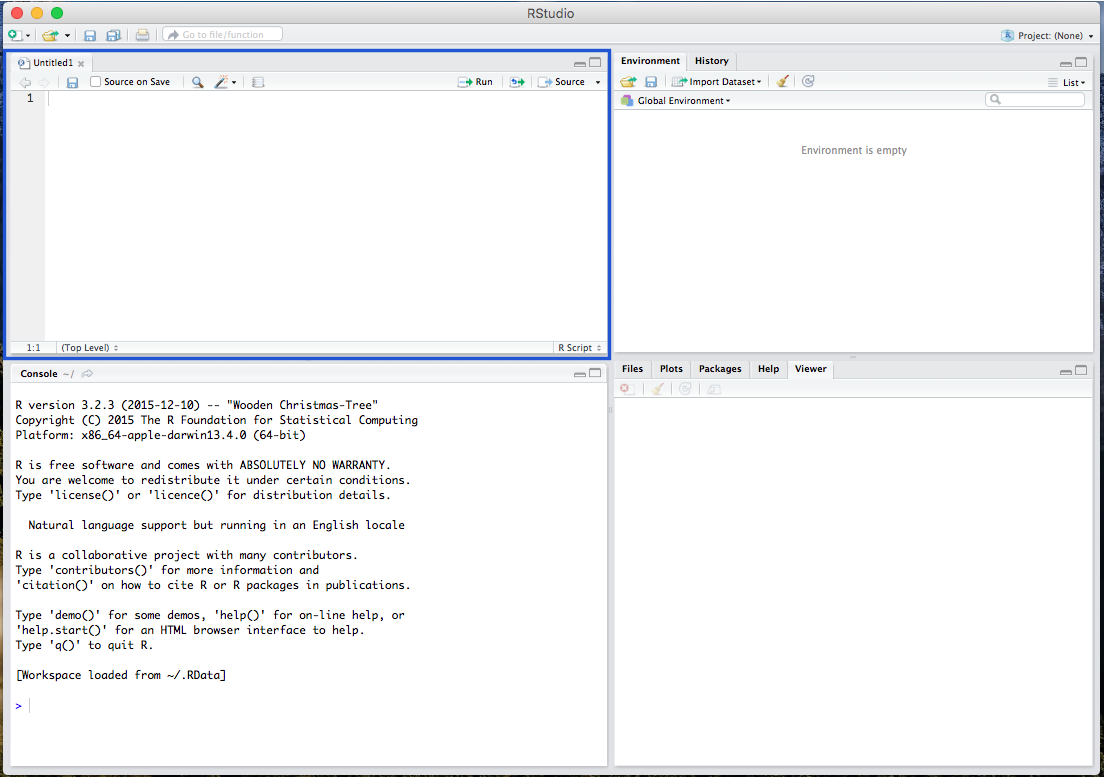The width and height of the screenshot is (1104, 777).
Task: Click inside the Go to file/function box
Action: [221, 33]
